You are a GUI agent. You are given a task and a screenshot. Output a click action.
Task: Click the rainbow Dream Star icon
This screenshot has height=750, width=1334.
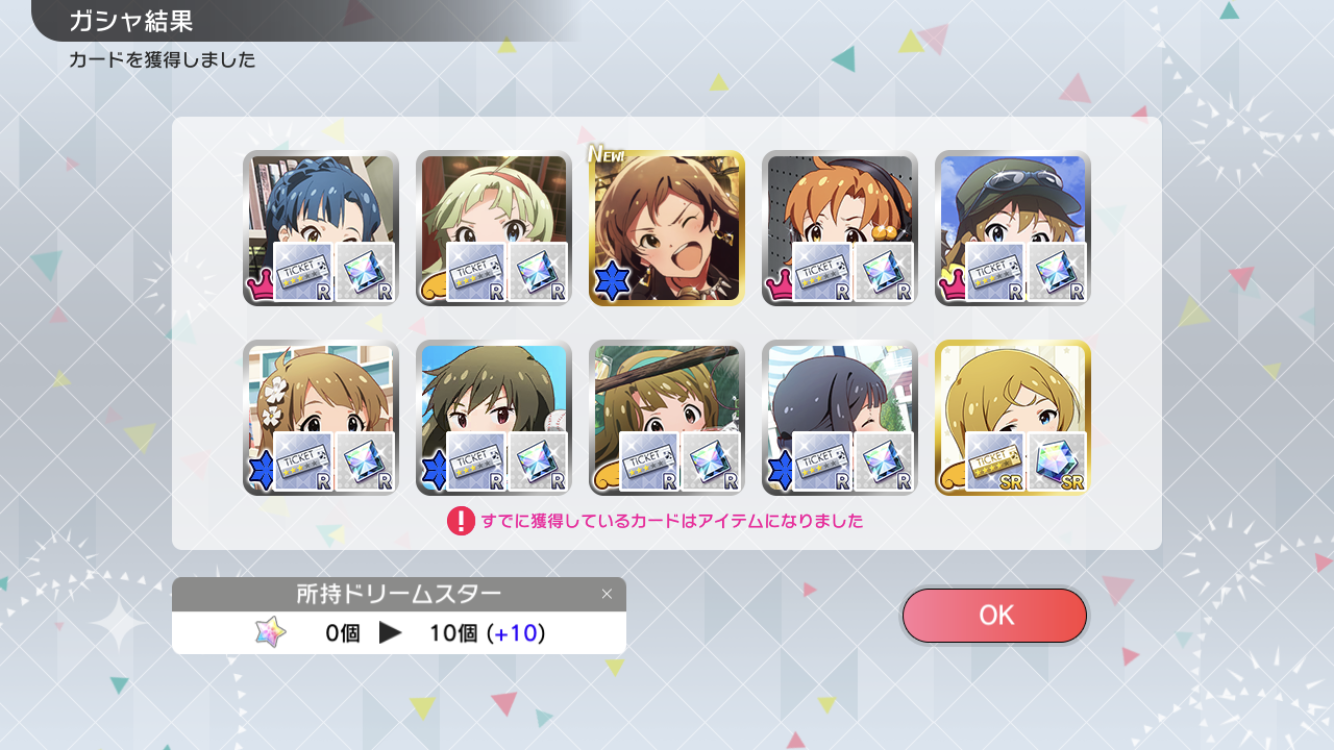pyautogui.click(x=270, y=632)
